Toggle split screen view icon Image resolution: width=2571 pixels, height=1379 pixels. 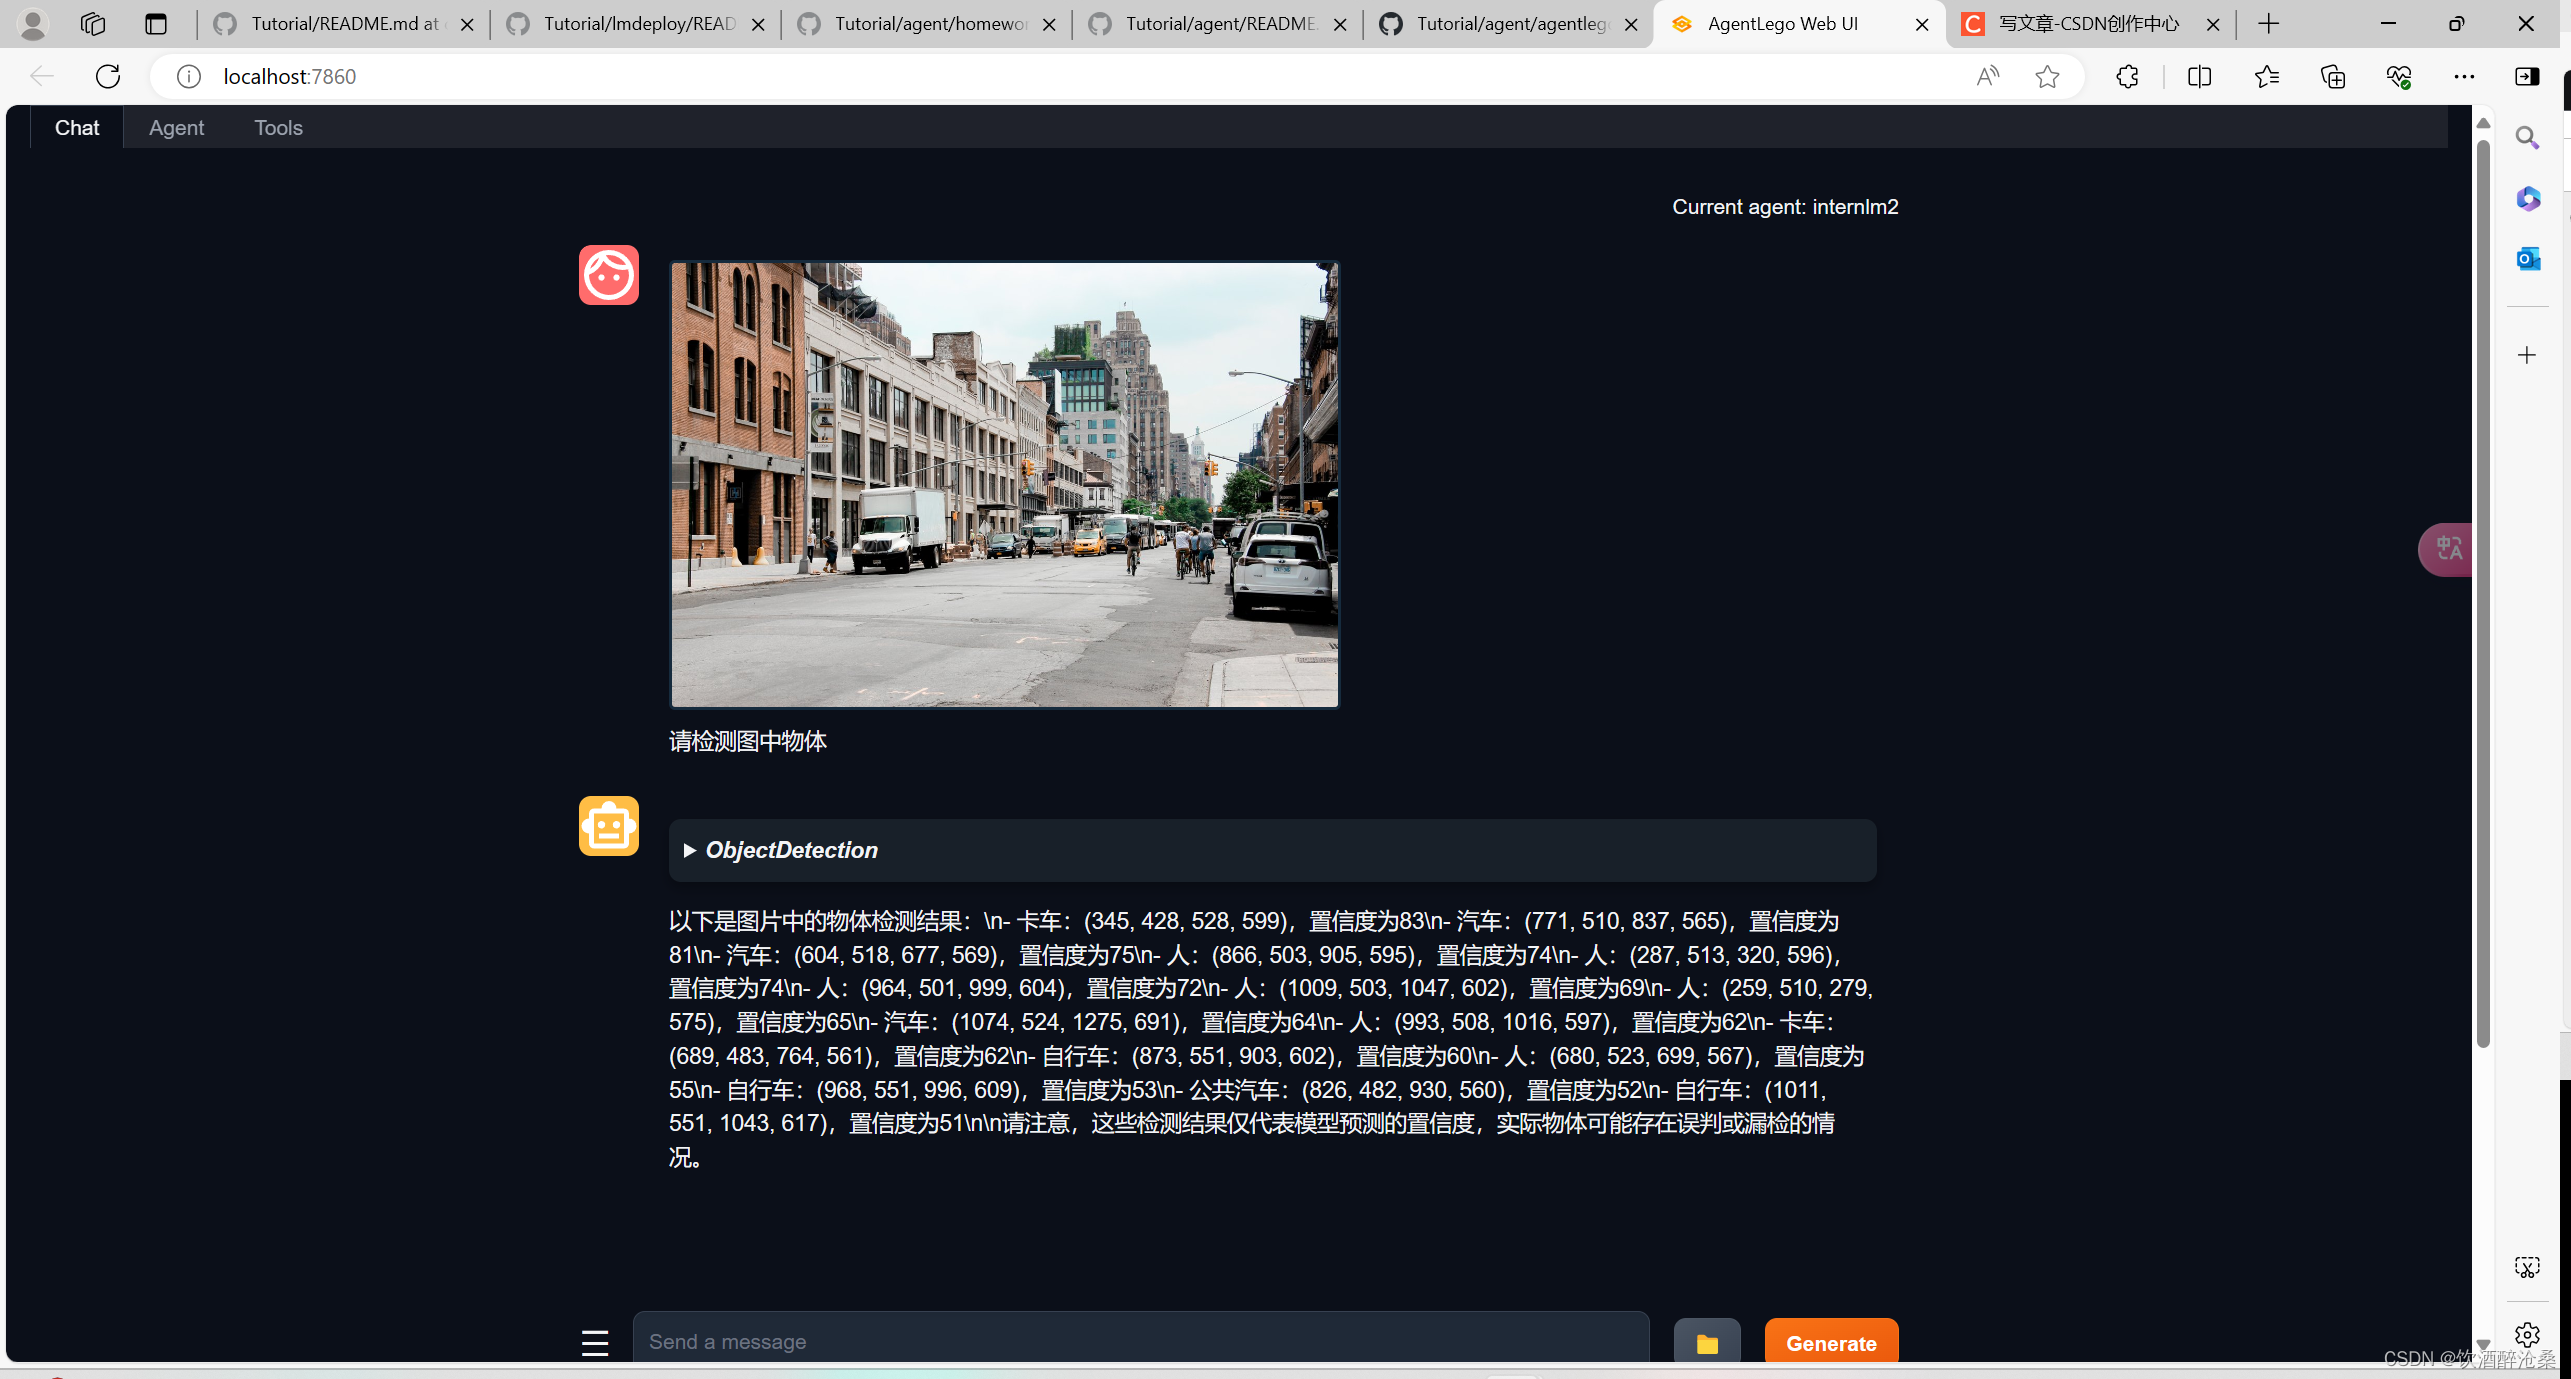pyautogui.click(x=2199, y=76)
